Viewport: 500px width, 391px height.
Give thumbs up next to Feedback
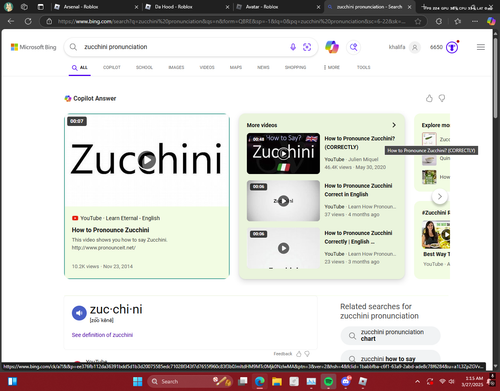pyautogui.click(x=299, y=354)
